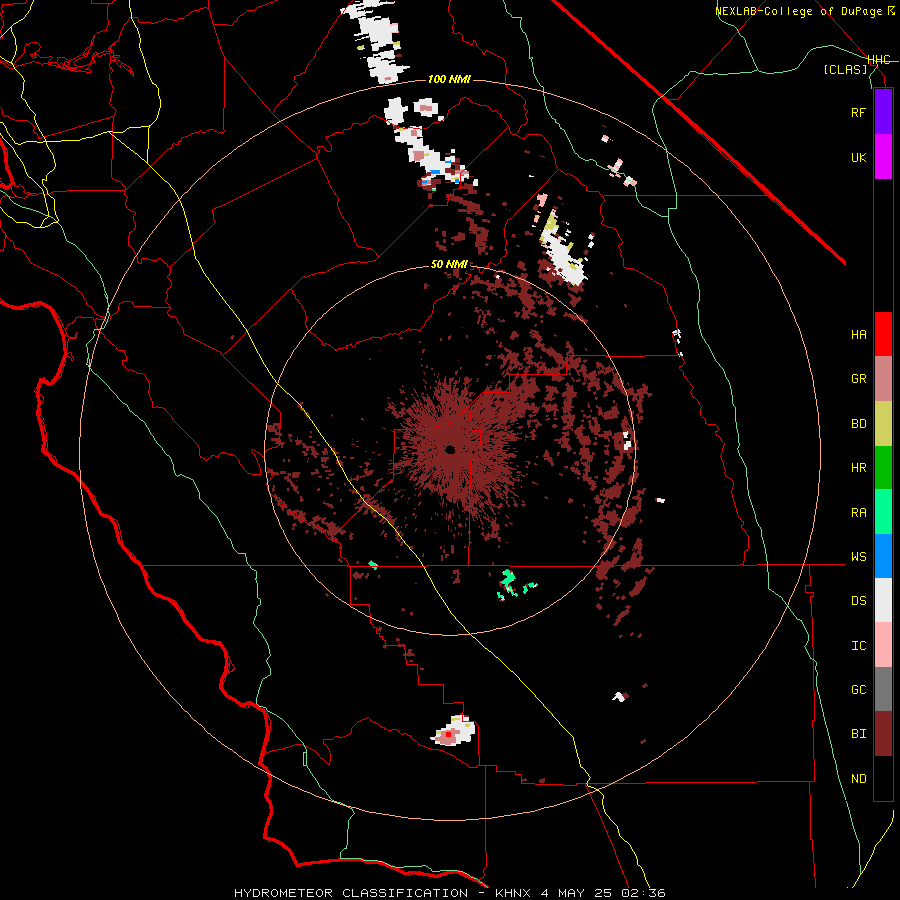The width and height of the screenshot is (900, 900).
Task: Click the [CLAS] units label
Action: (x=845, y=69)
